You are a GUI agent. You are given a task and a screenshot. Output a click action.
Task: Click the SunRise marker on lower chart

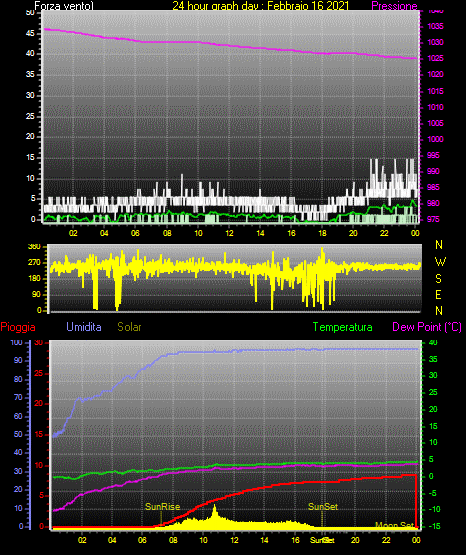pyautogui.click(x=162, y=507)
